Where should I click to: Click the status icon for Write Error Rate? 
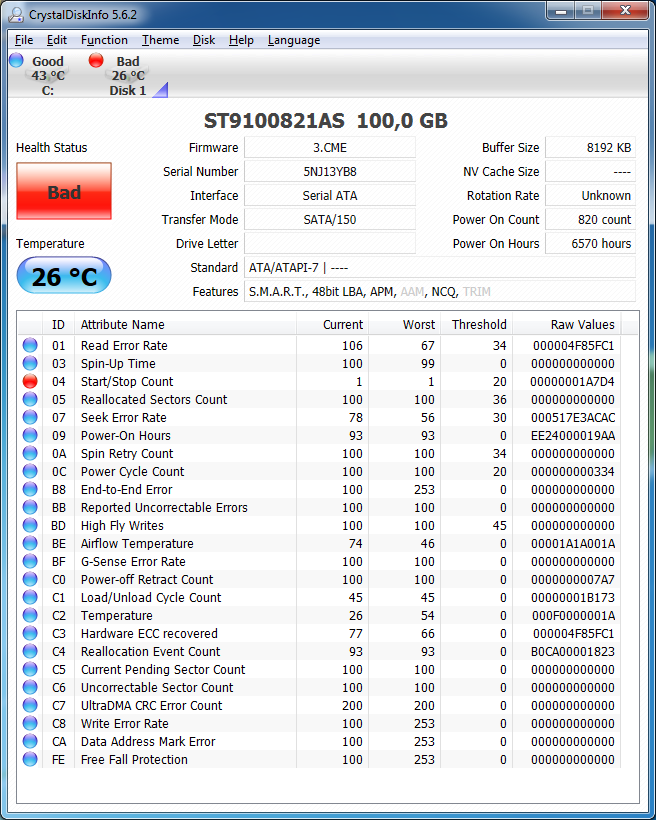(x=30, y=723)
